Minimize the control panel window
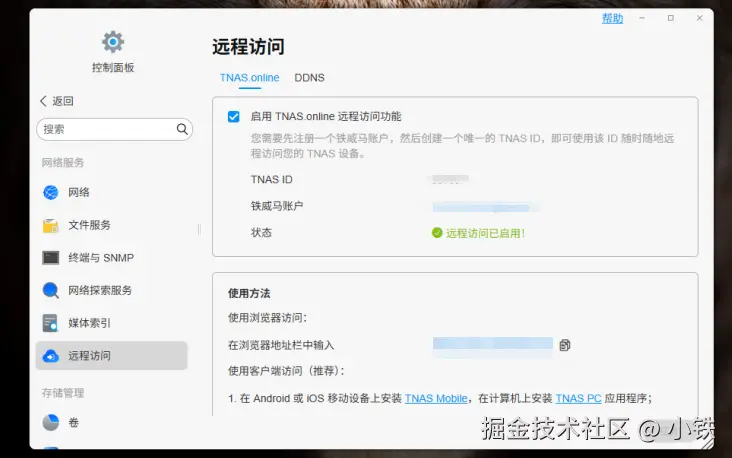The image size is (732, 458). click(x=642, y=18)
